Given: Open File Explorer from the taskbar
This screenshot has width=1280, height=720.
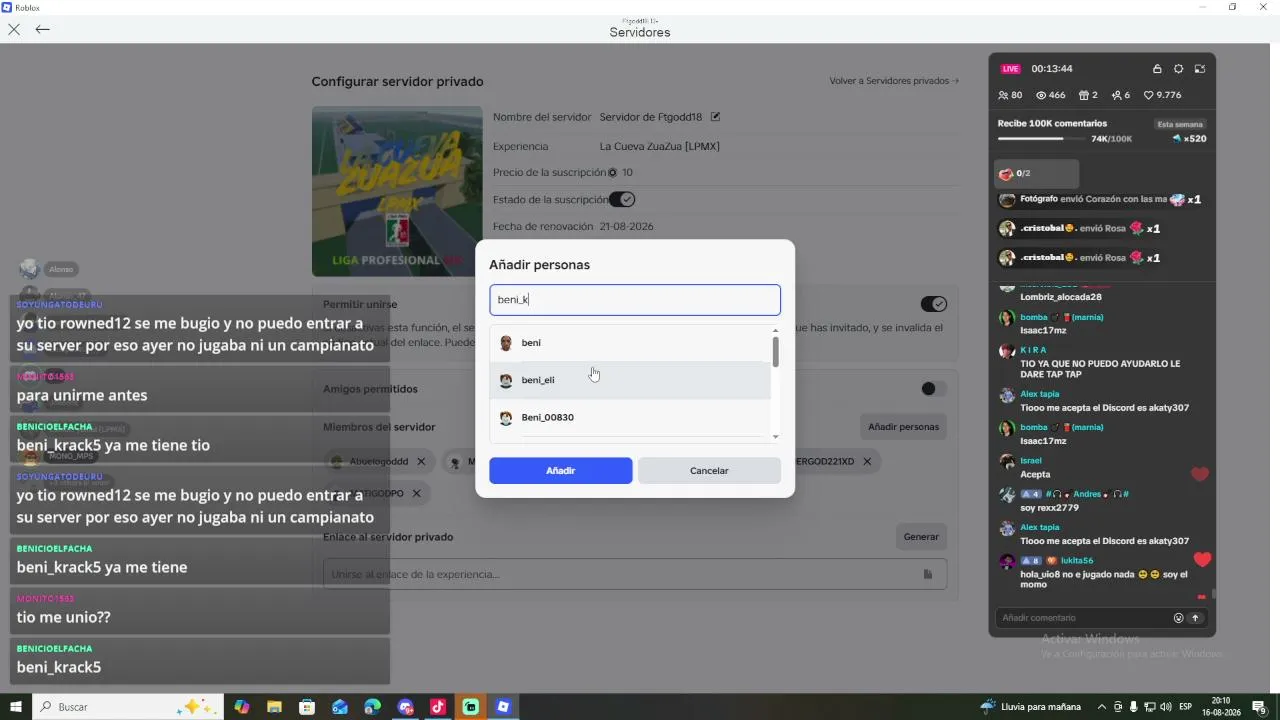Looking at the screenshot, I should (274, 707).
